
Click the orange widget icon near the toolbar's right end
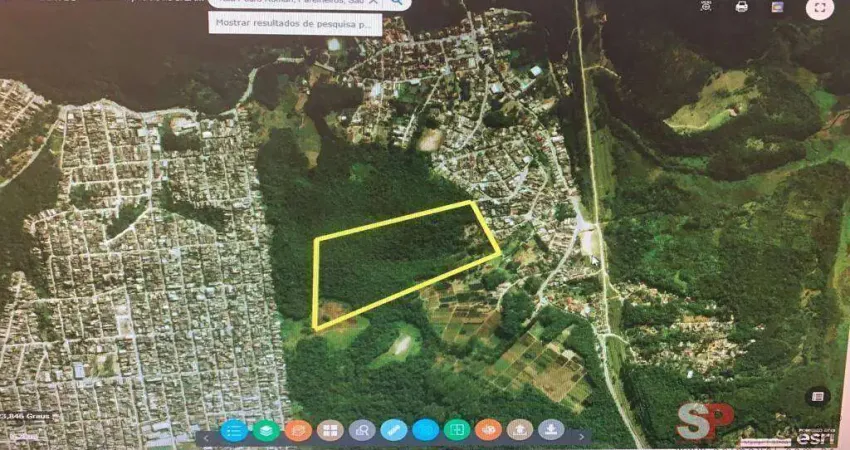point(488,430)
